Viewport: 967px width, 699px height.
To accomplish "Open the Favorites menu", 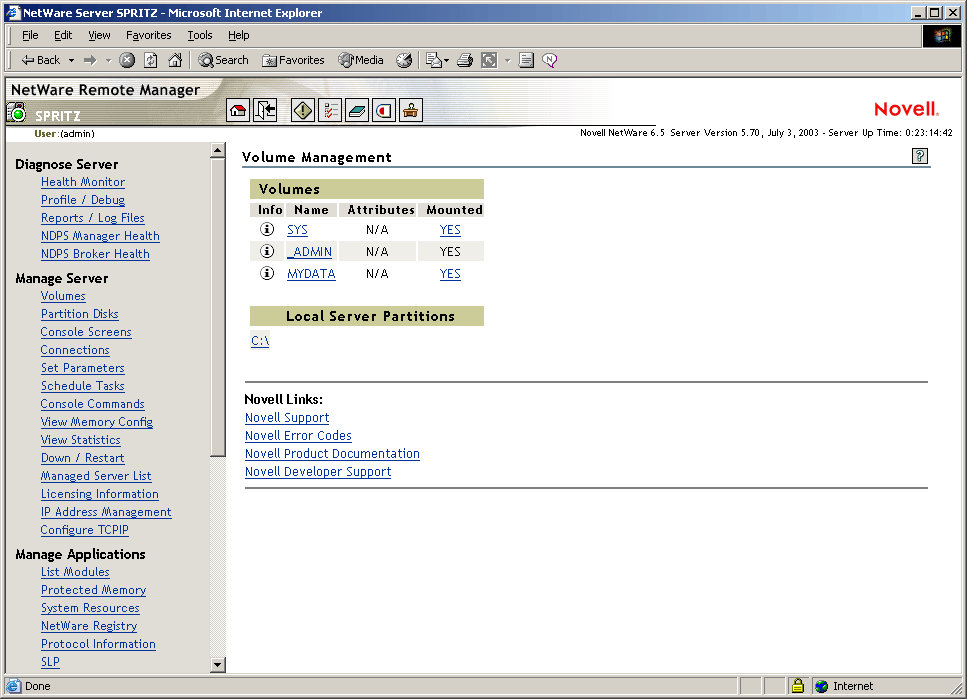I will tap(148, 35).
